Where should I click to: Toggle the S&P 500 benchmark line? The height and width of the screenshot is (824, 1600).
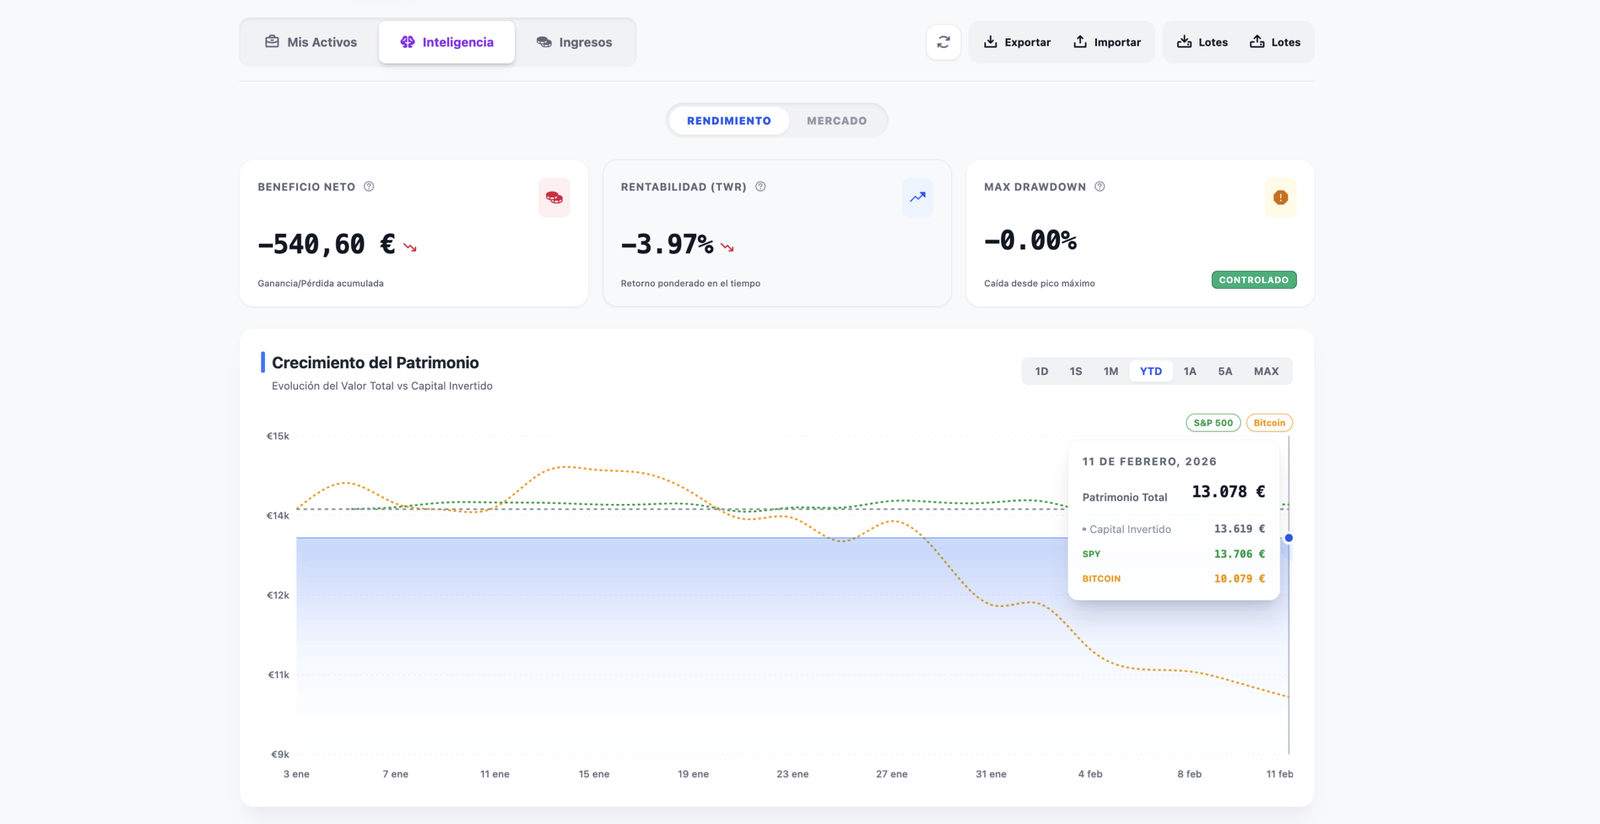pyautogui.click(x=1212, y=423)
